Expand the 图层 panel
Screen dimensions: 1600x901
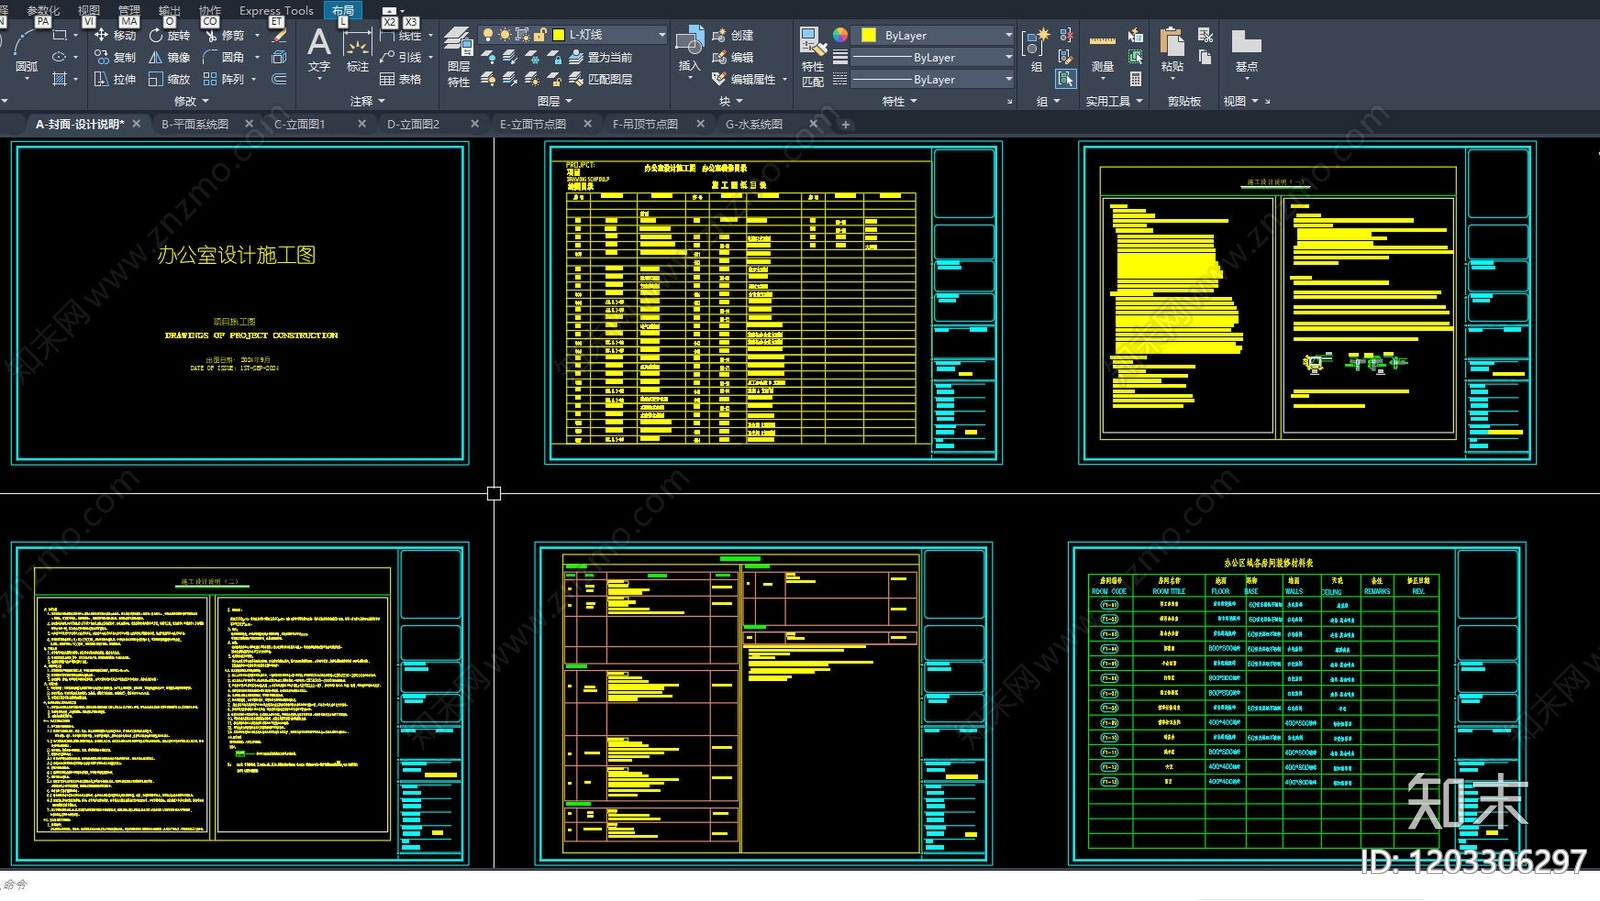tap(555, 101)
